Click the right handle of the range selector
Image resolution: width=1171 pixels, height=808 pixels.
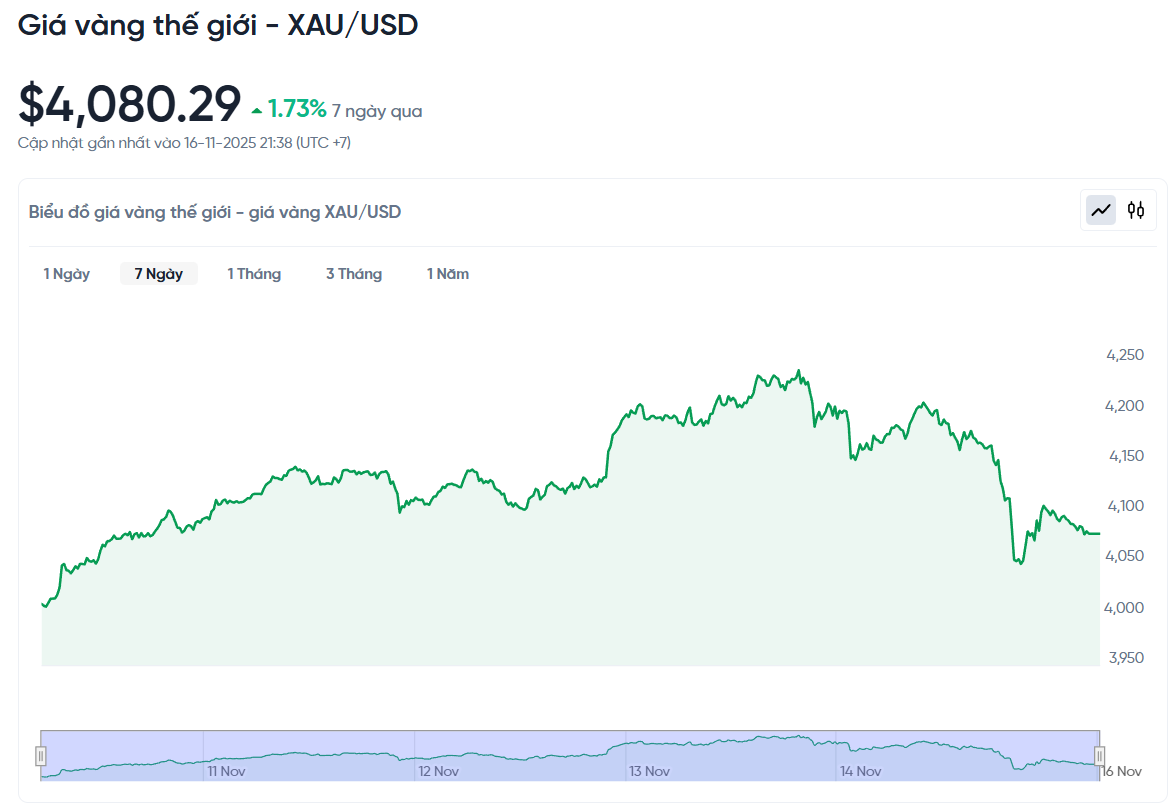(1100, 755)
